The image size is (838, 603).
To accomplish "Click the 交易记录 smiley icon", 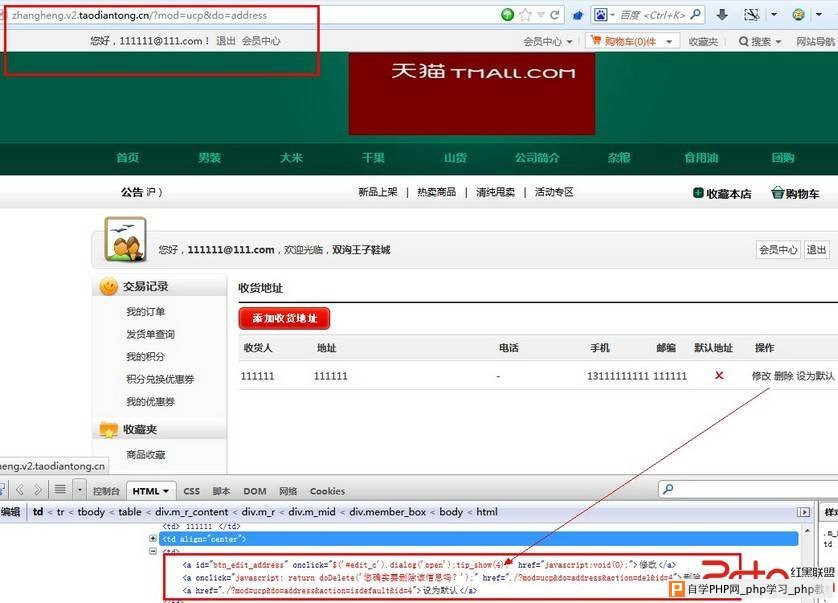I will click(x=108, y=287).
